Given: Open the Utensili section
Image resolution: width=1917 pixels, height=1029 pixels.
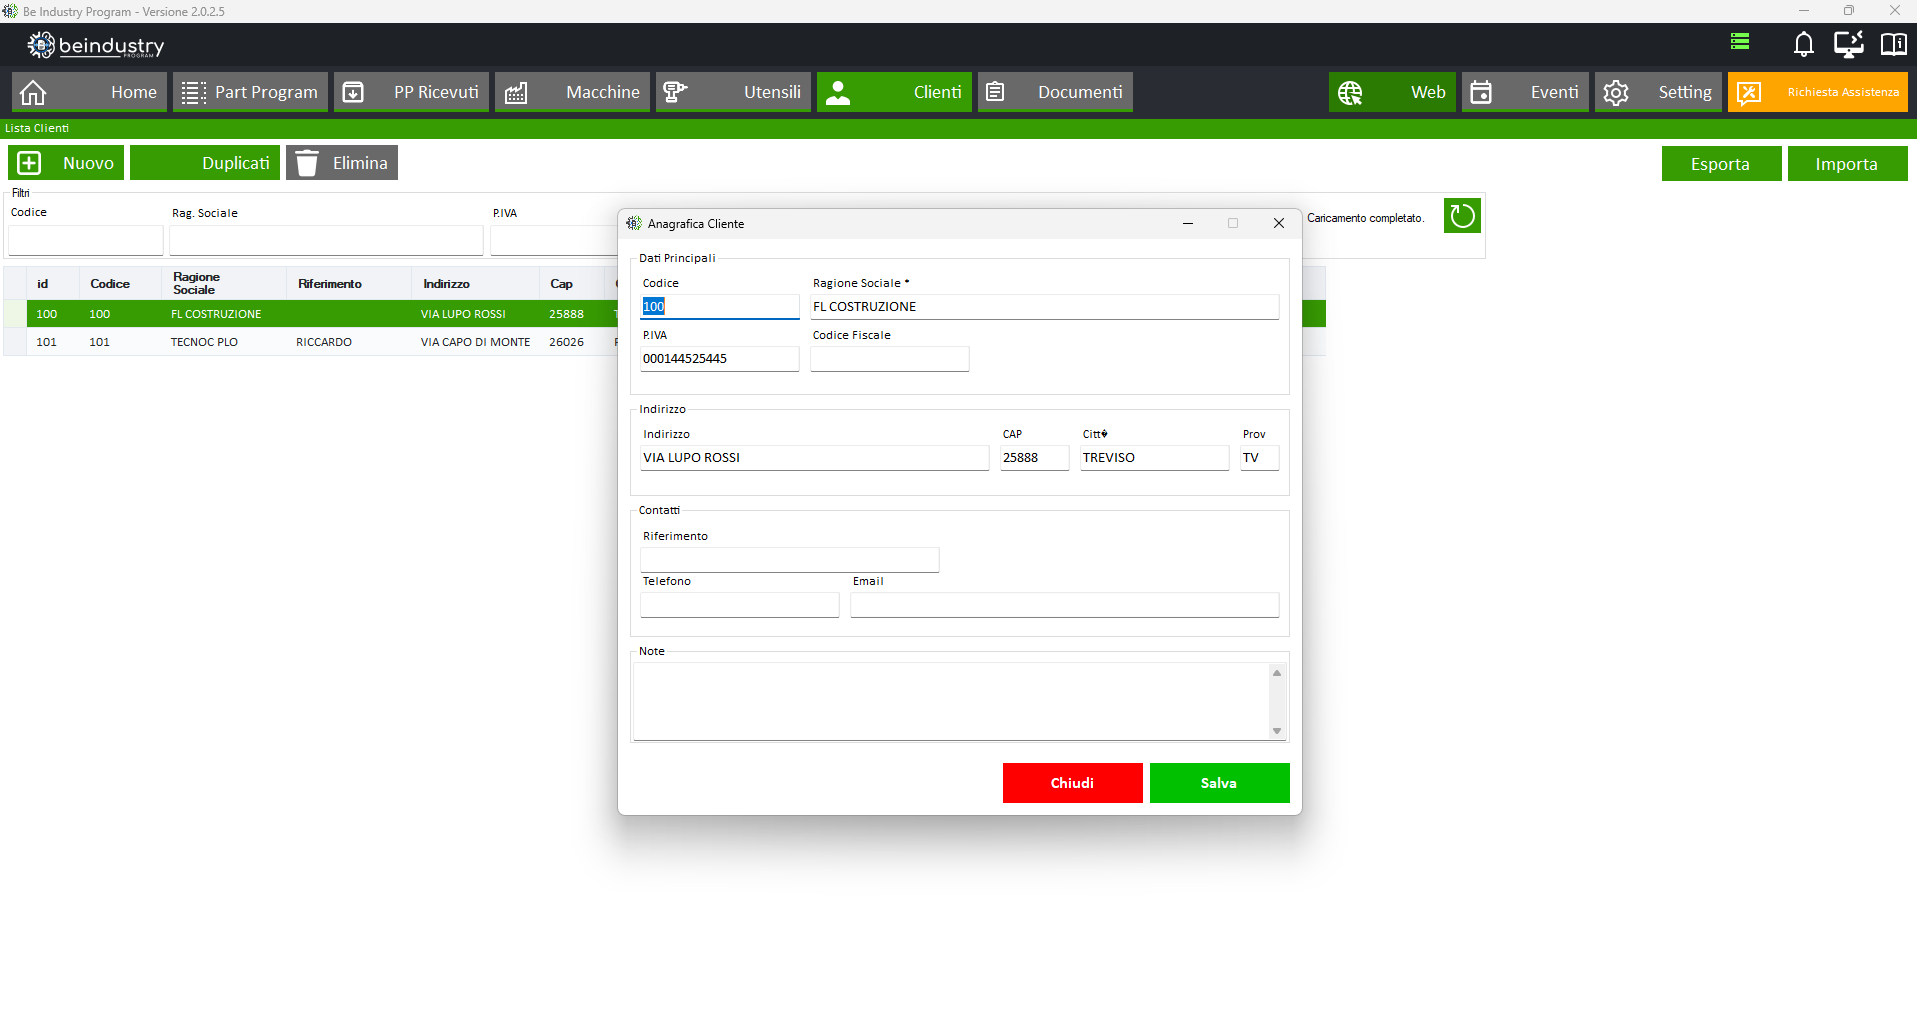Looking at the screenshot, I should point(733,92).
